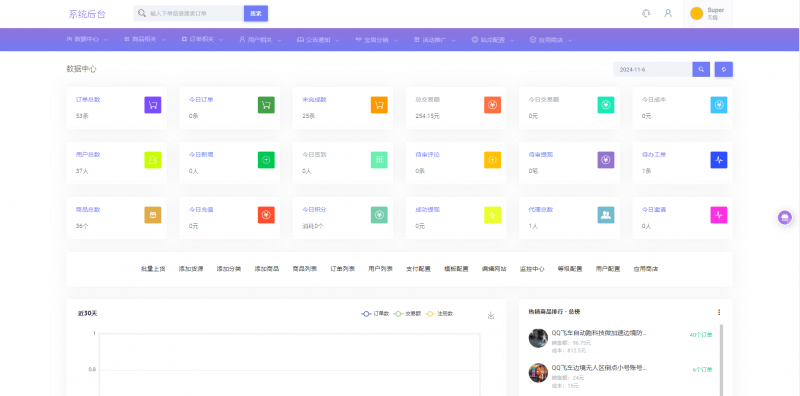The image size is (800, 396).
Task: Click the teal yen icon for 今日交易额
Action: [606, 105]
